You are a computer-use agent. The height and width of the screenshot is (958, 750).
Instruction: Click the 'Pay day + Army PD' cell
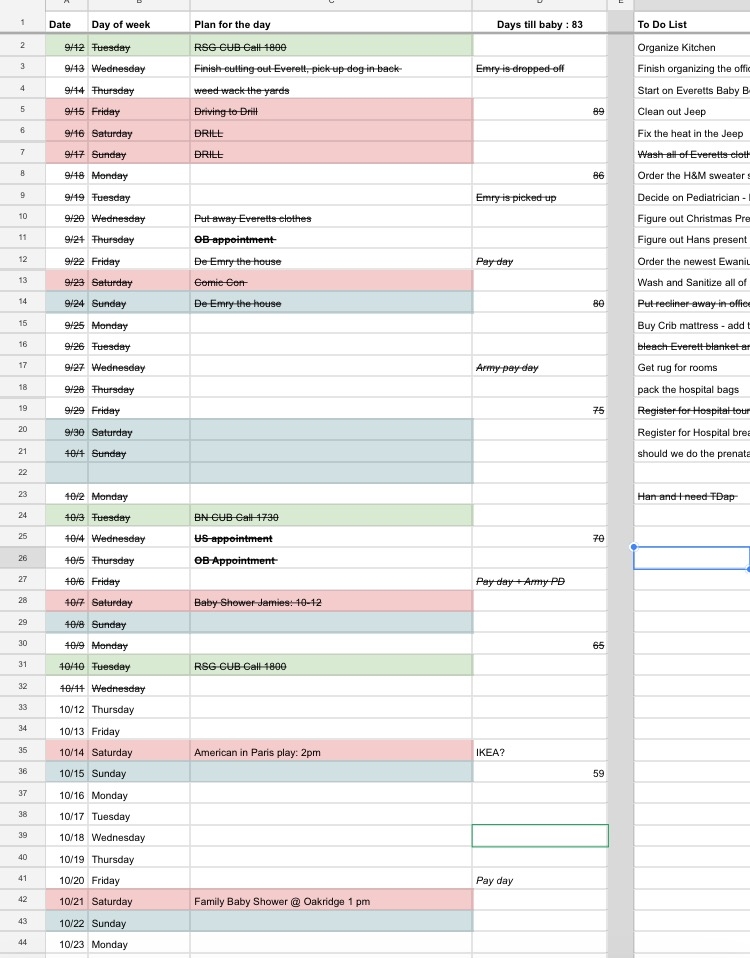pos(540,581)
